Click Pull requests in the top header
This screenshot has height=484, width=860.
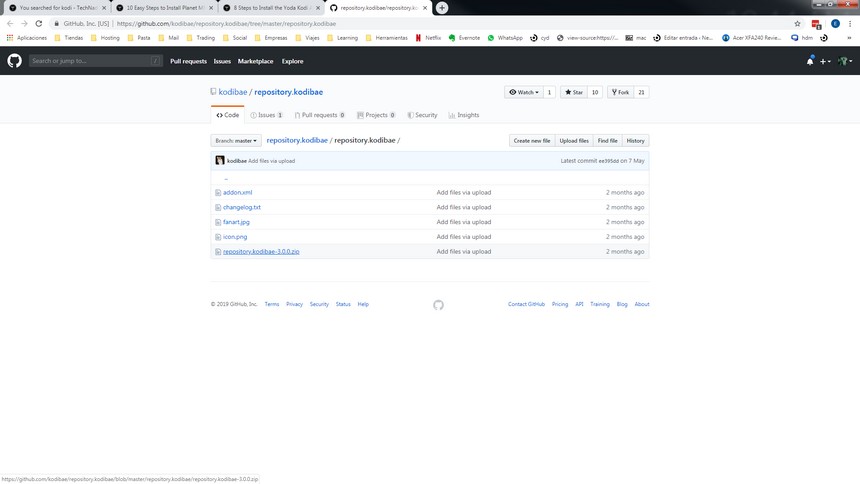point(188,61)
